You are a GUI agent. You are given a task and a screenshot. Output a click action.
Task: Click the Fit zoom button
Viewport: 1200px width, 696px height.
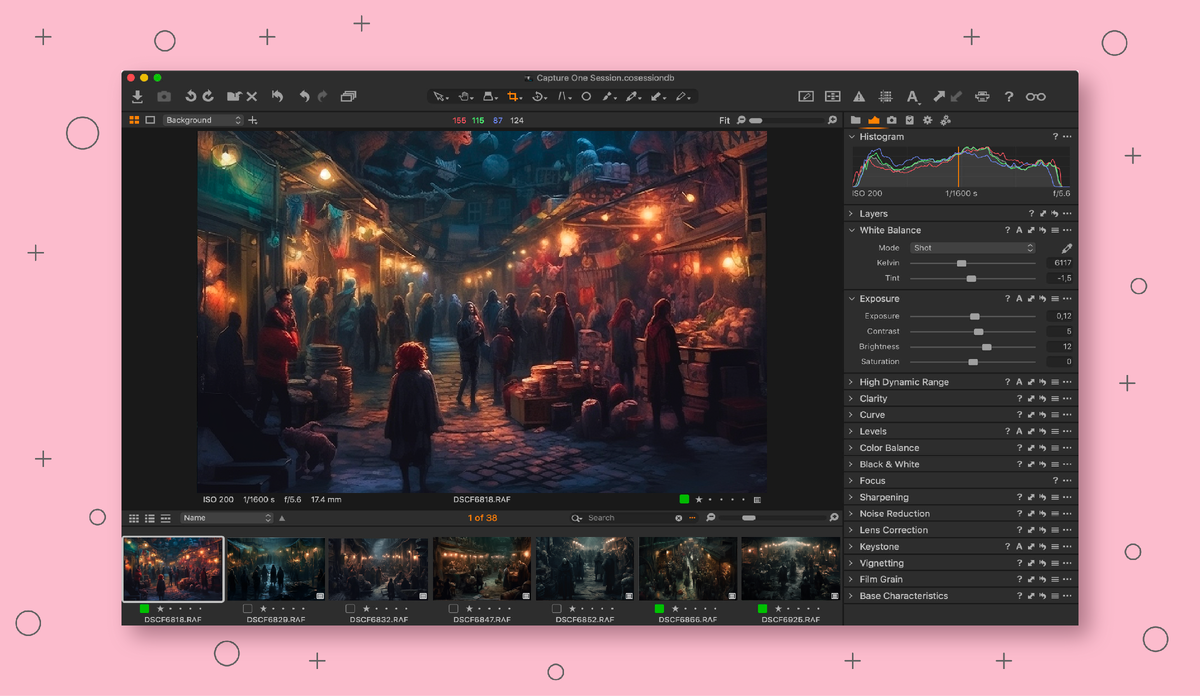(x=724, y=120)
